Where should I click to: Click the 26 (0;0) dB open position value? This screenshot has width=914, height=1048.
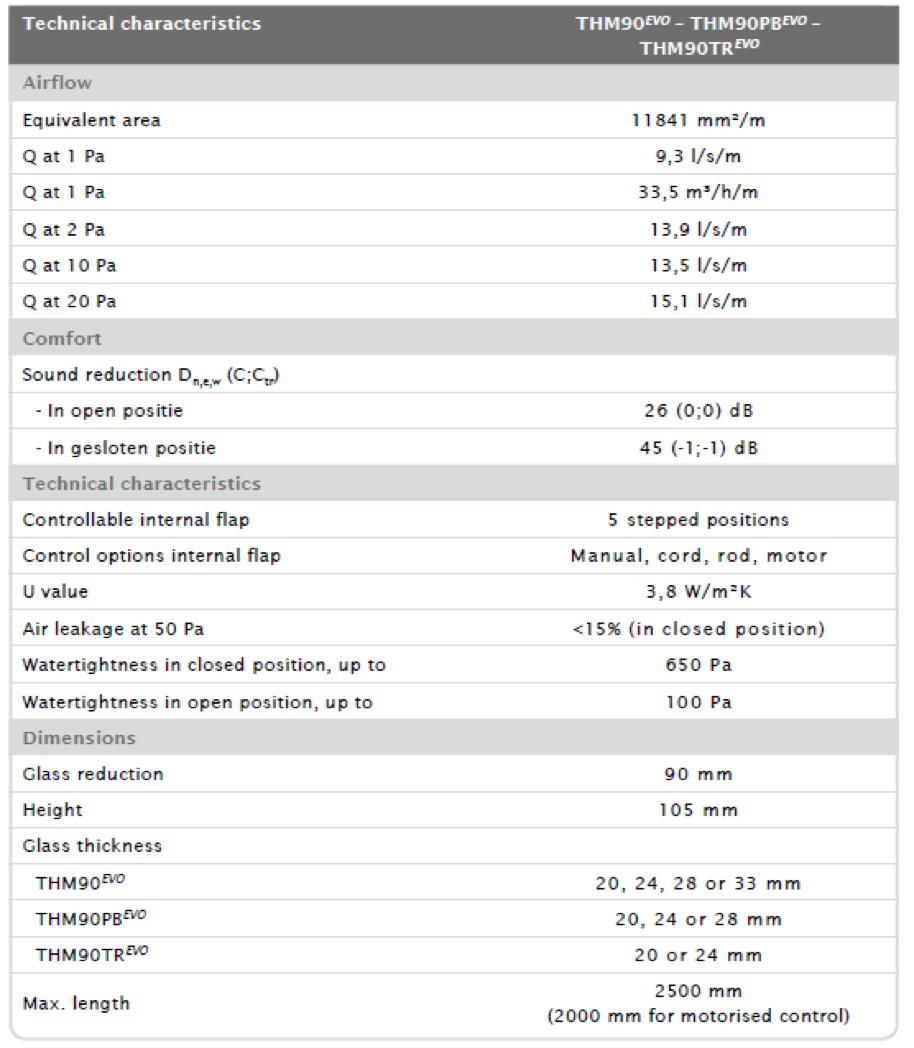(x=698, y=410)
